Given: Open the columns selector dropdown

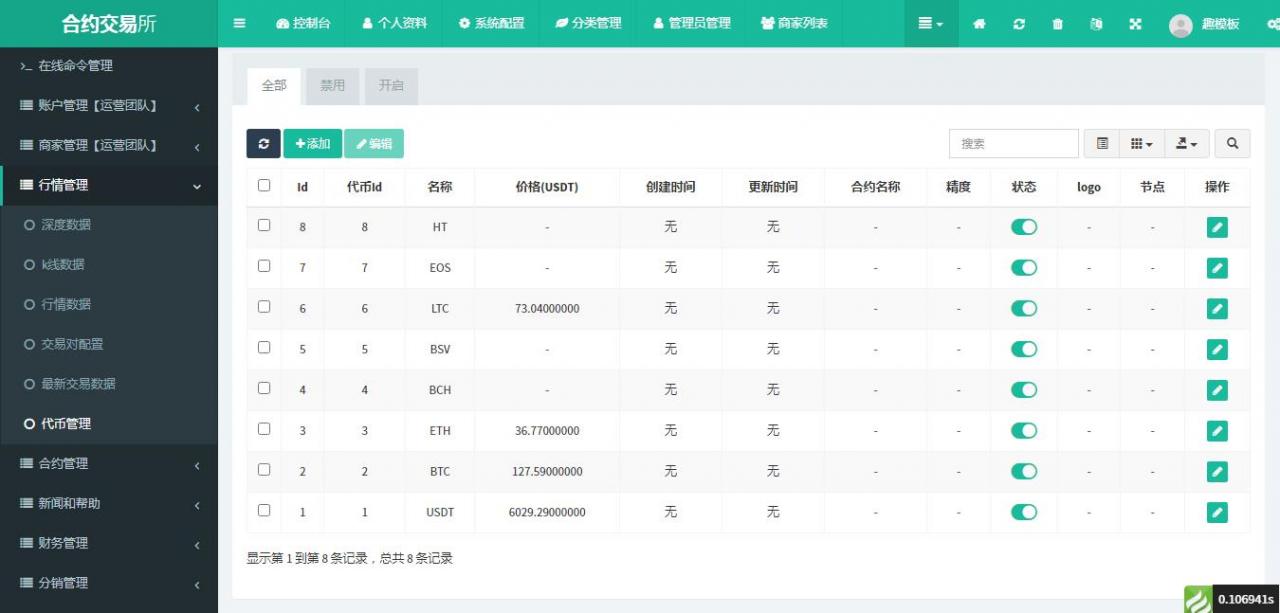Looking at the screenshot, I should click(x=1141, y=144).
